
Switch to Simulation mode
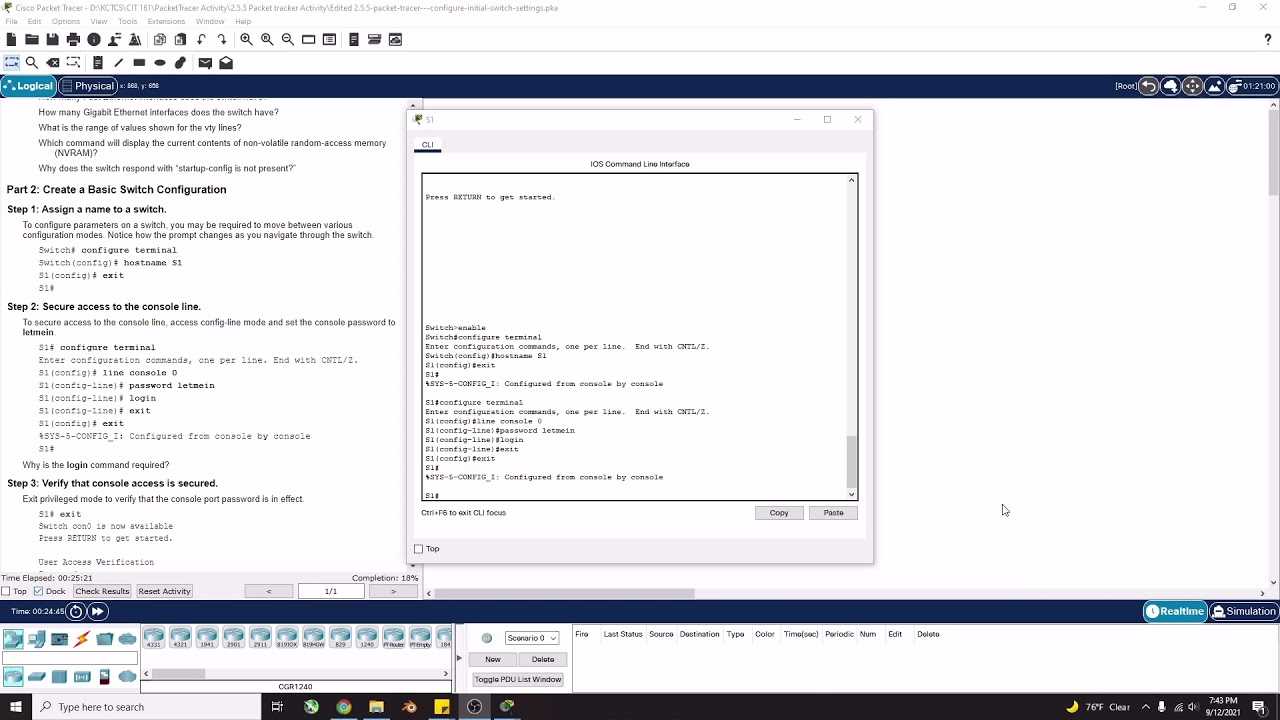tap(1244, 611)
